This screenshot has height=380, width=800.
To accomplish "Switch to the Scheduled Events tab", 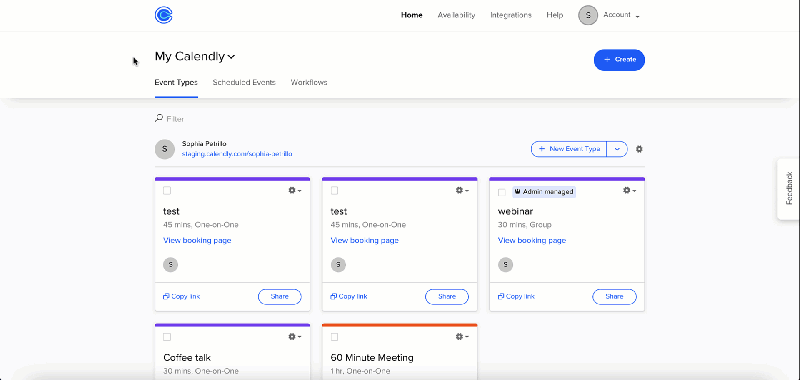I will pyautogui.click(x=244, y=82).
